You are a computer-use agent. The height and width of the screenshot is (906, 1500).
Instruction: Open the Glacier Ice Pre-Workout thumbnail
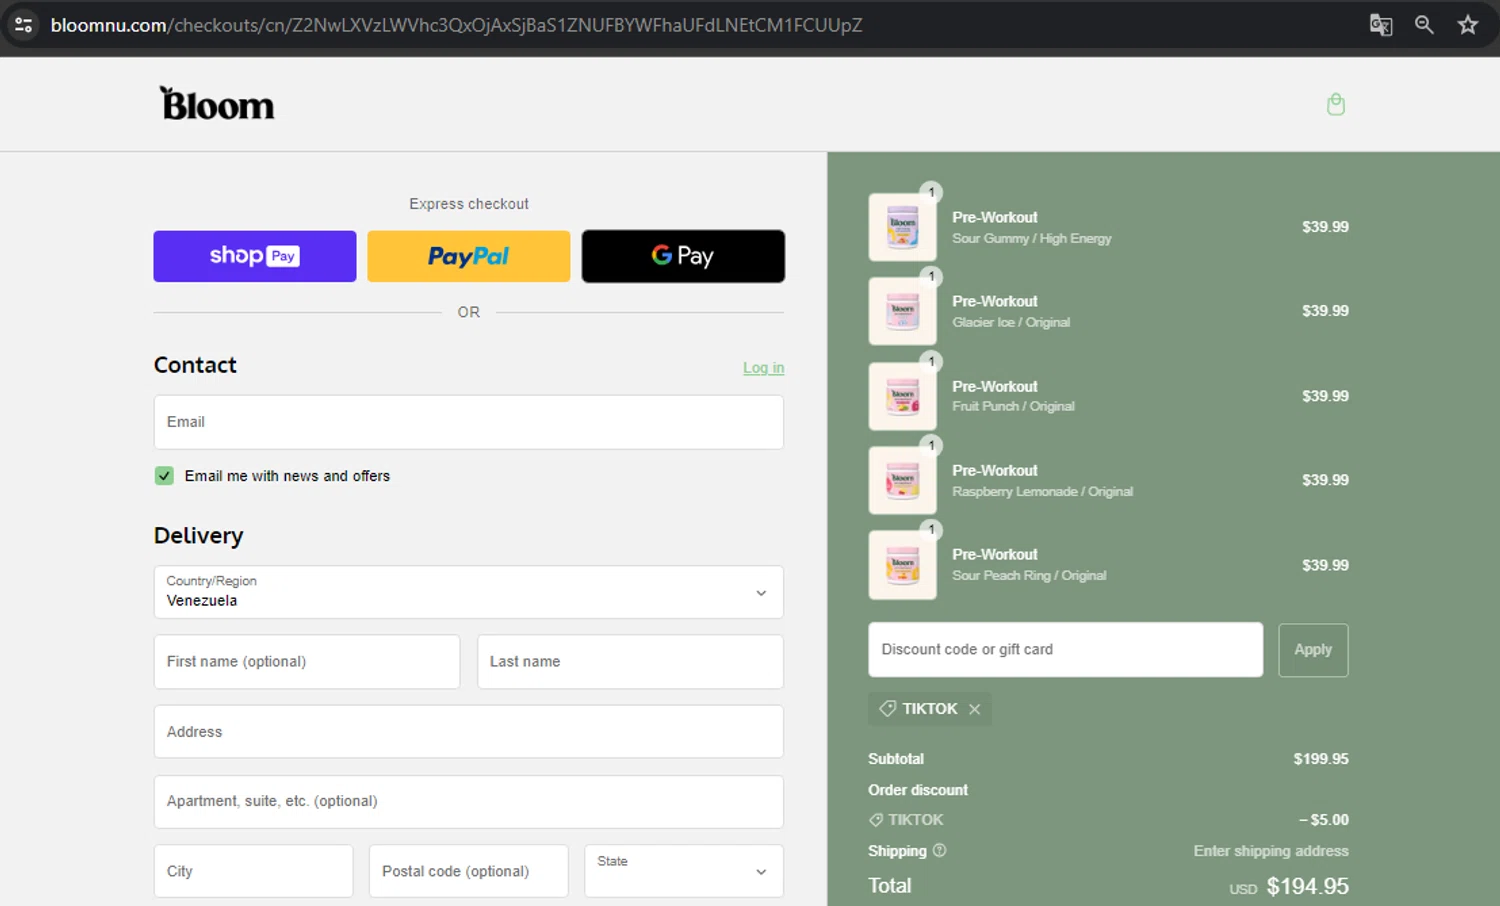coord(902,311)
